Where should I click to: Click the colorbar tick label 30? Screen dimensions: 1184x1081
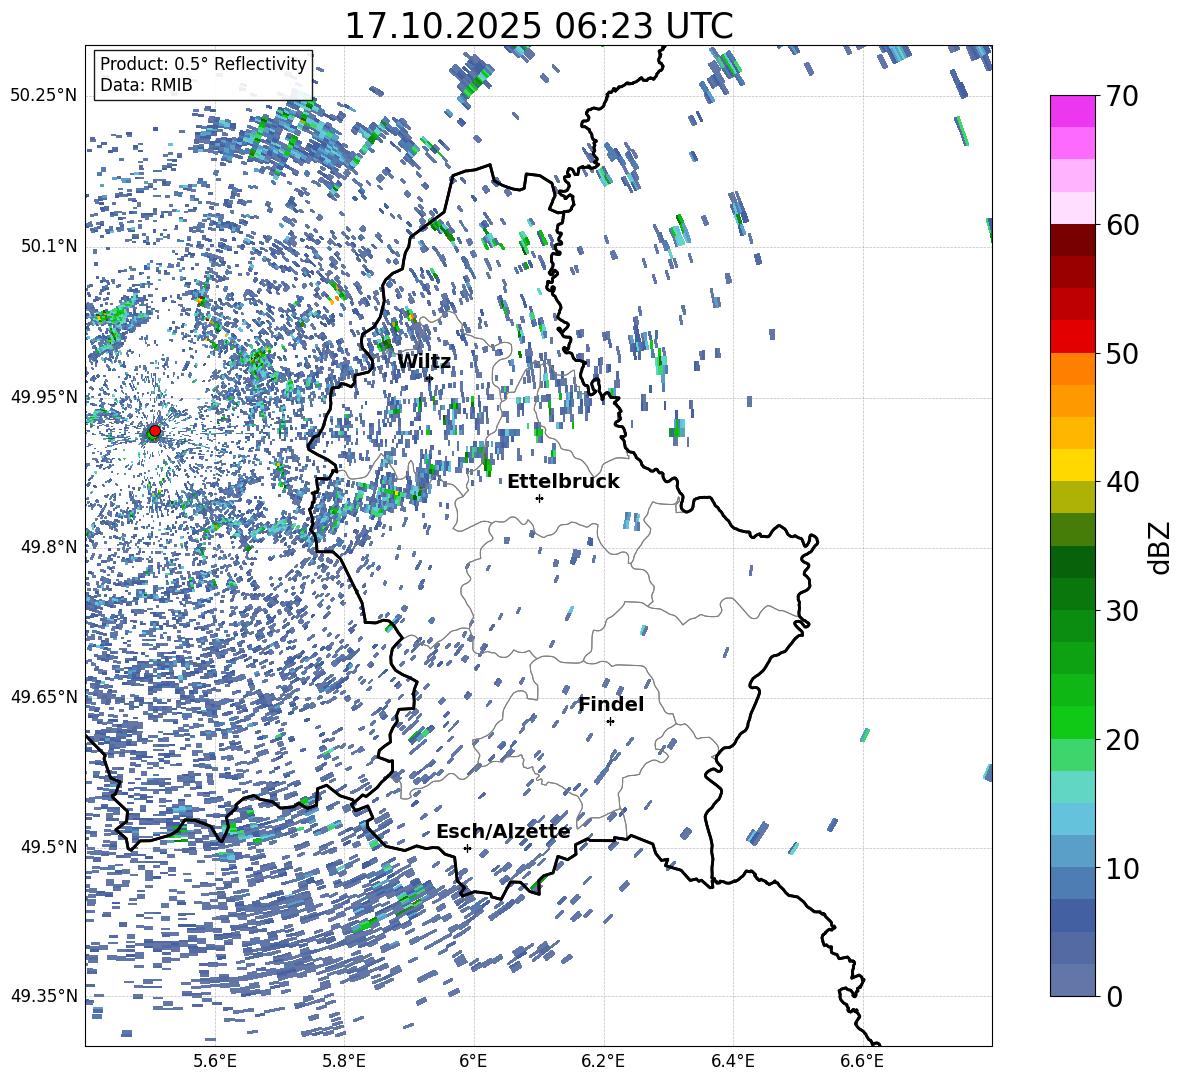point(1122,611)
